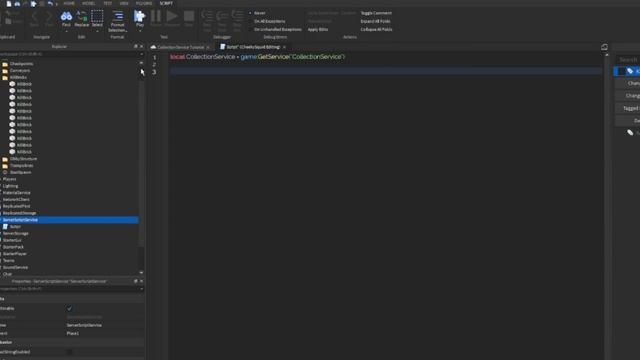Screen dimensions: 640x360
Task: Click the Resume test icon
Action: click(172, 16)
